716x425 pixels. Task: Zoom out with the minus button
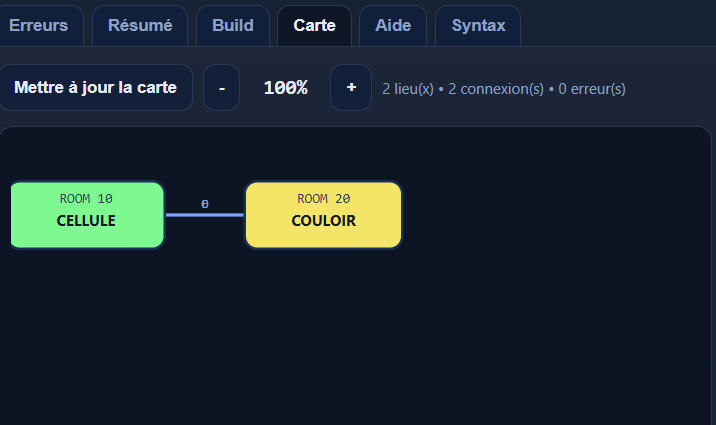tap(221, 88)
